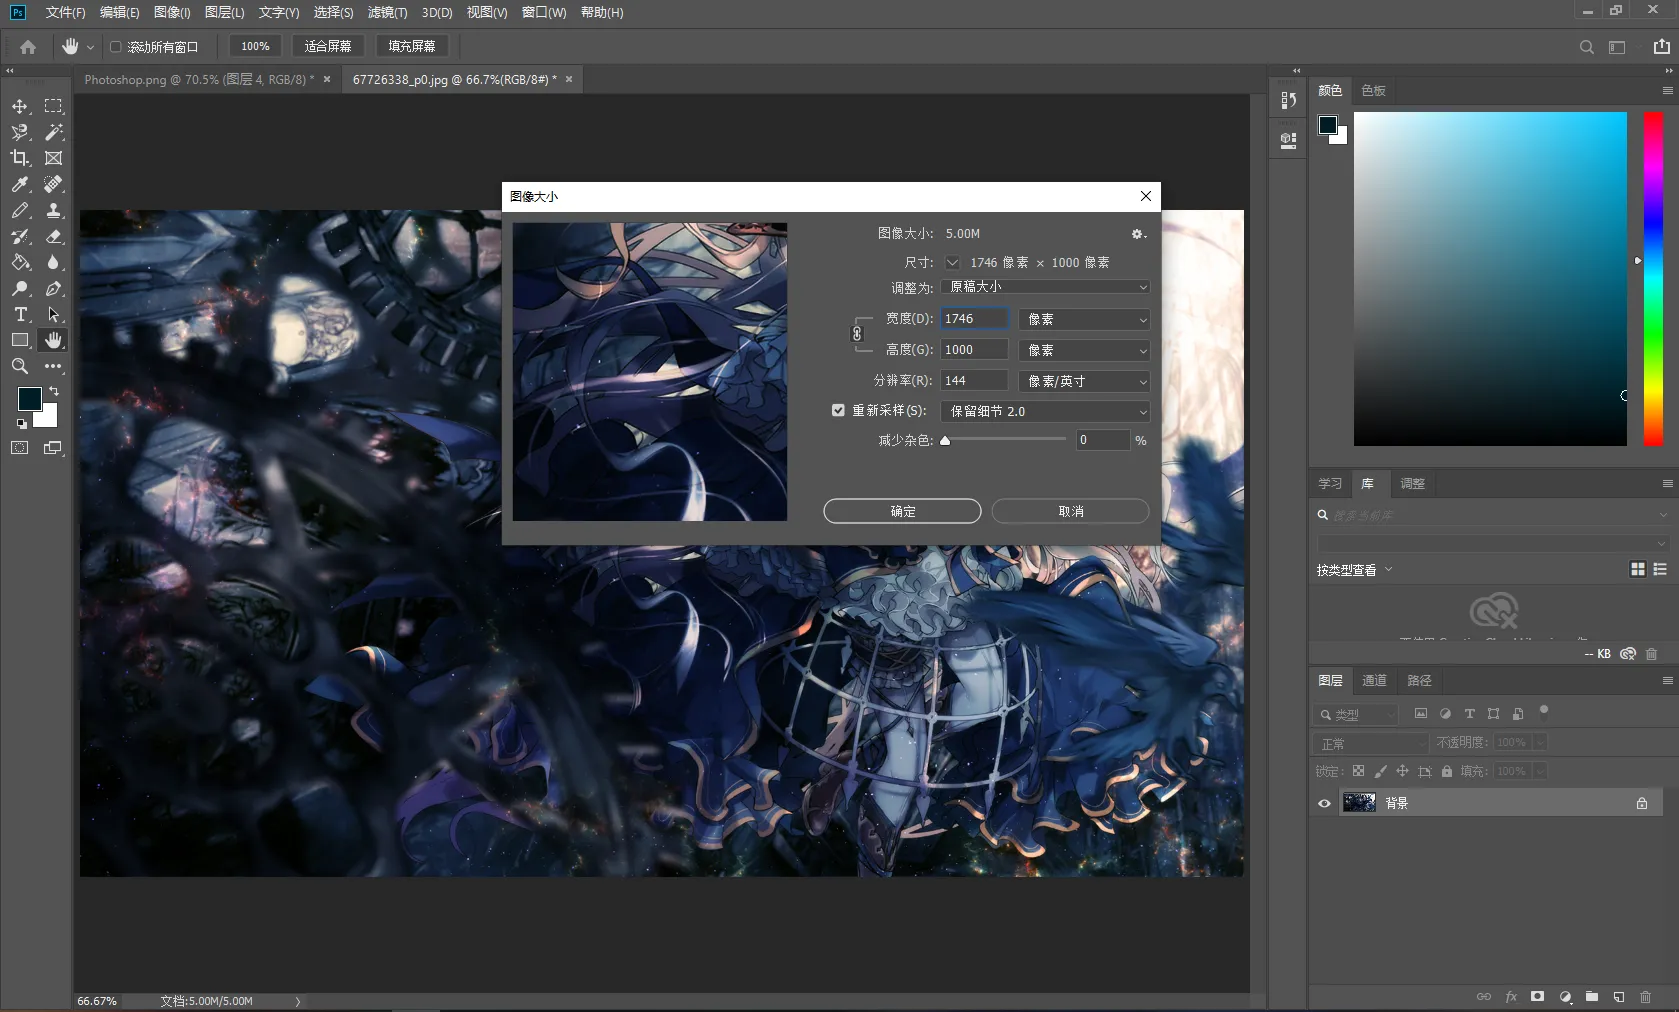Open the 文件(F) menu
The width and height of the screenshot is (1679, 1012).
point(65,12)
